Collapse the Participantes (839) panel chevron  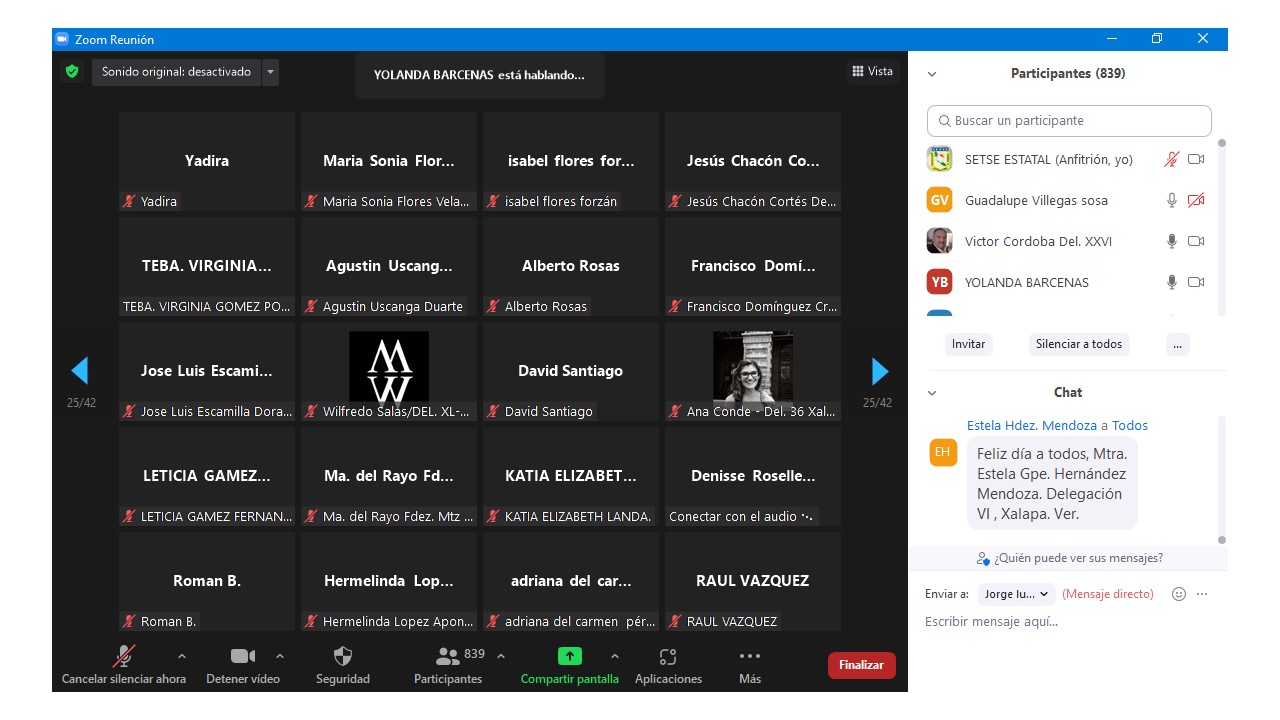[932, 74]
